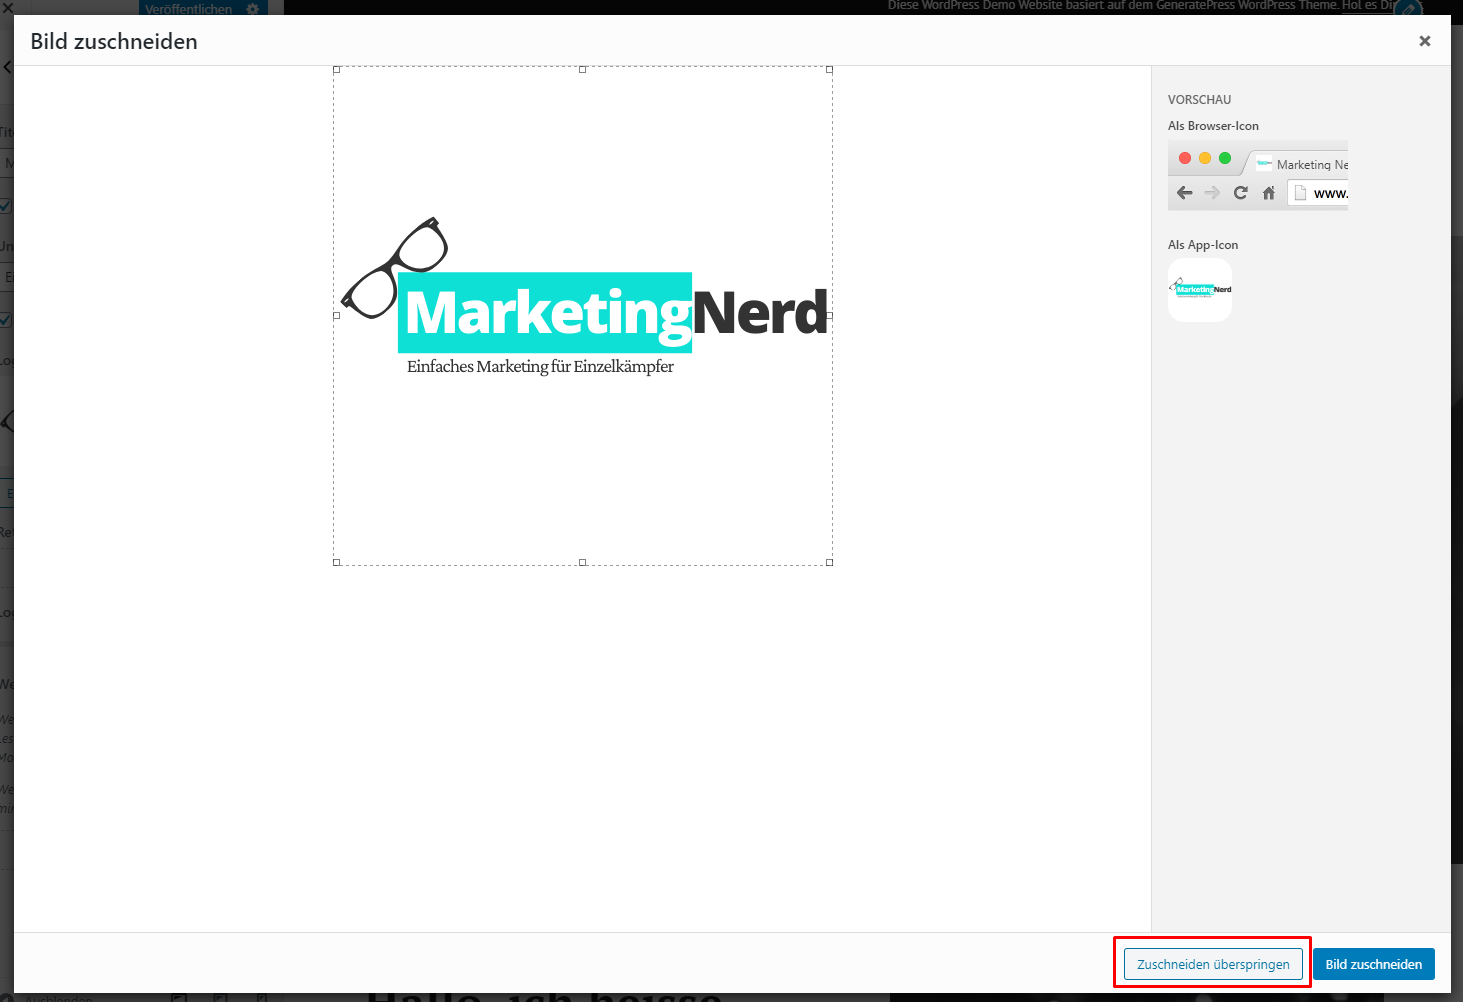Click the Als Browser-Icon label

coord(1213,126)
